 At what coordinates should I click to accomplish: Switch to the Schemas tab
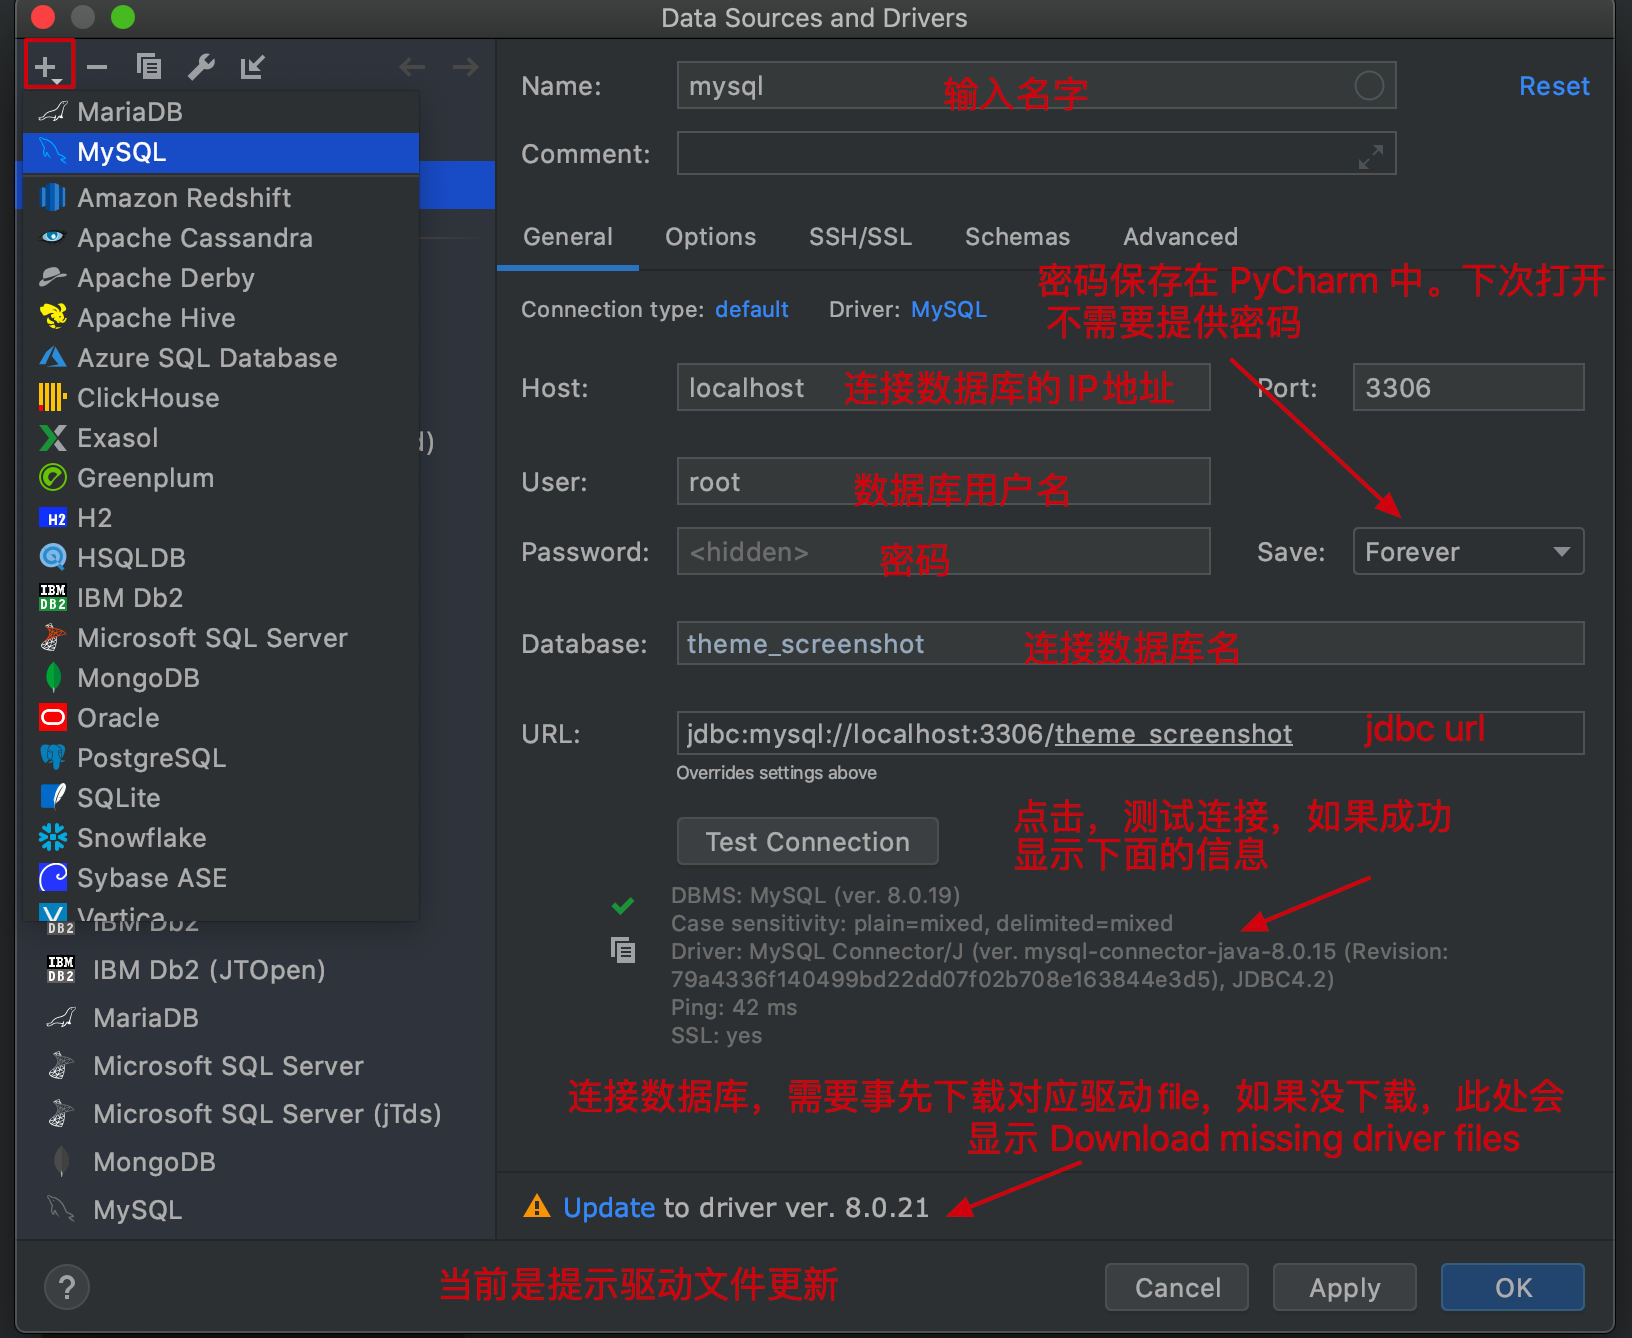[x=1017, y=237]
